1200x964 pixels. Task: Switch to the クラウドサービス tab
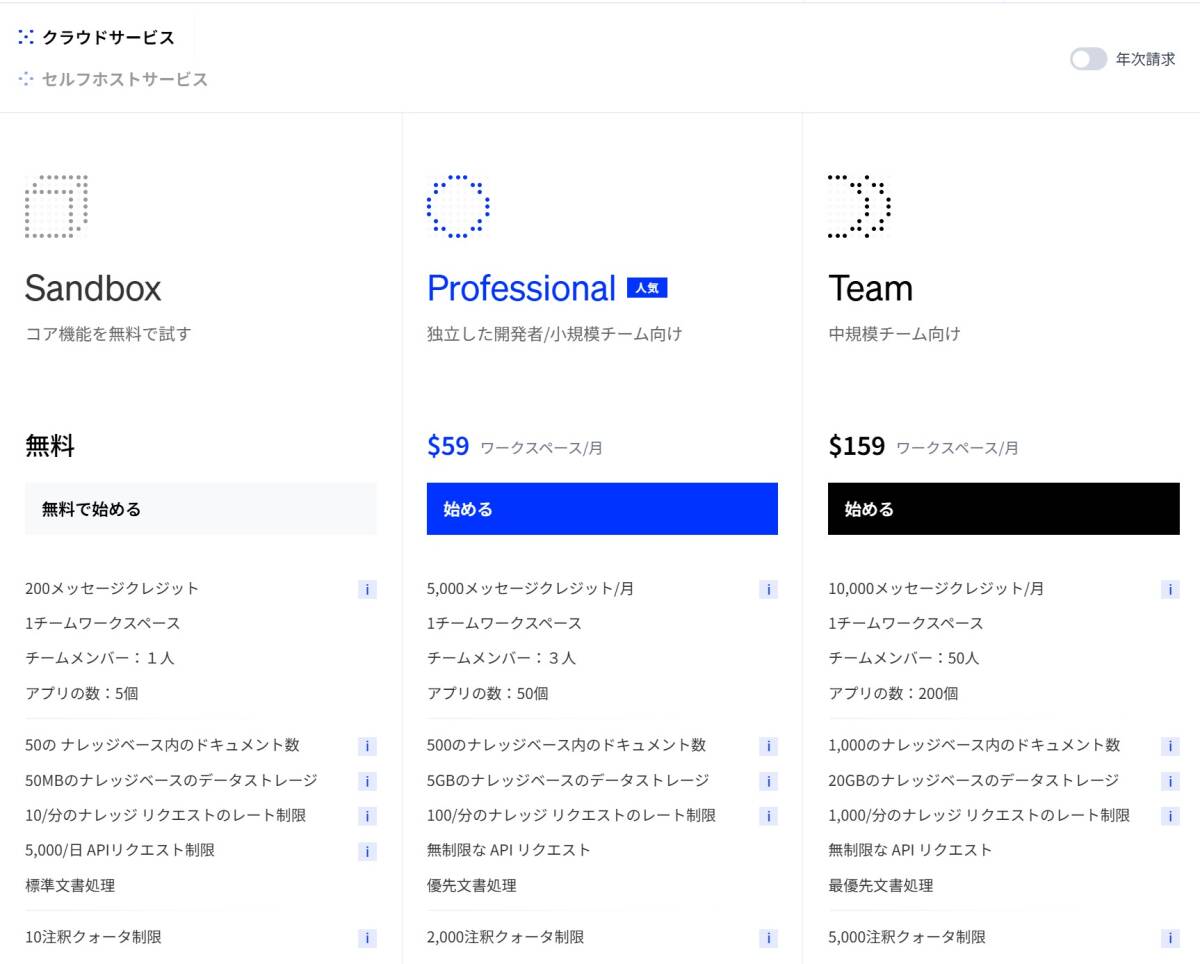[x=96, y=38]
